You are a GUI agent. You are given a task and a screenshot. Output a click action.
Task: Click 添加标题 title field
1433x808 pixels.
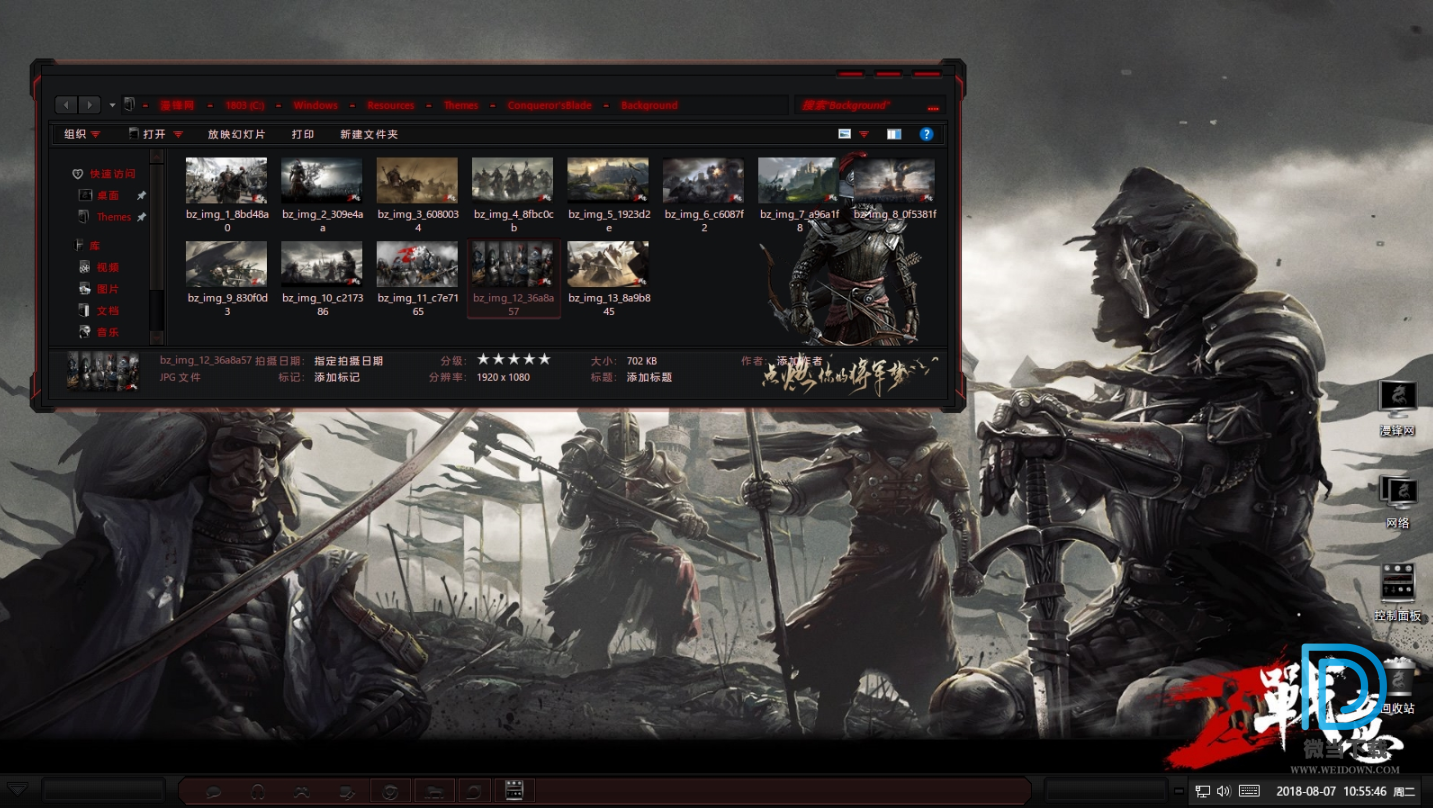[649, 377]
